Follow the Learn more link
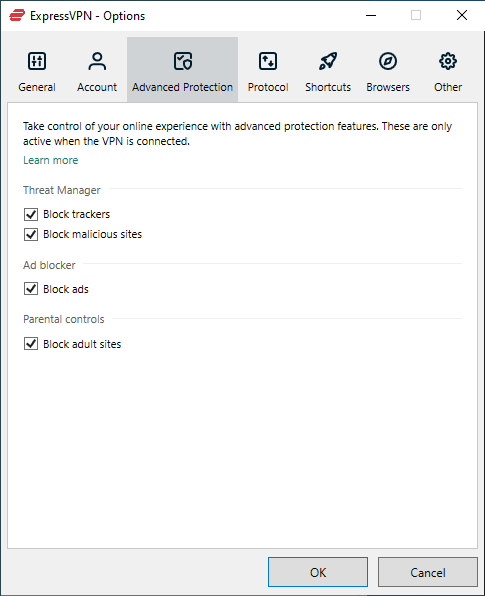 click(51, 160)
